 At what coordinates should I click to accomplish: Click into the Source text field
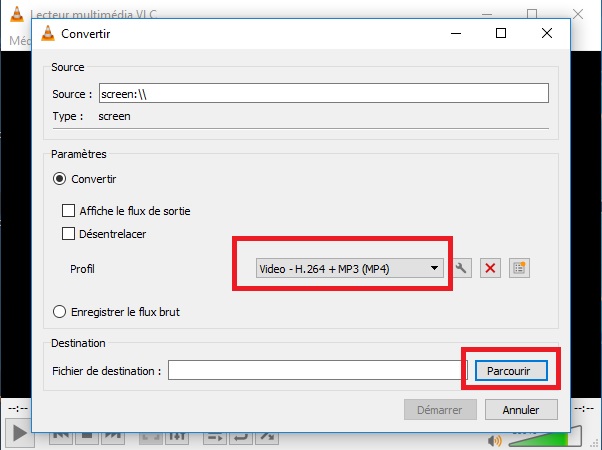(x=324, y=93)
